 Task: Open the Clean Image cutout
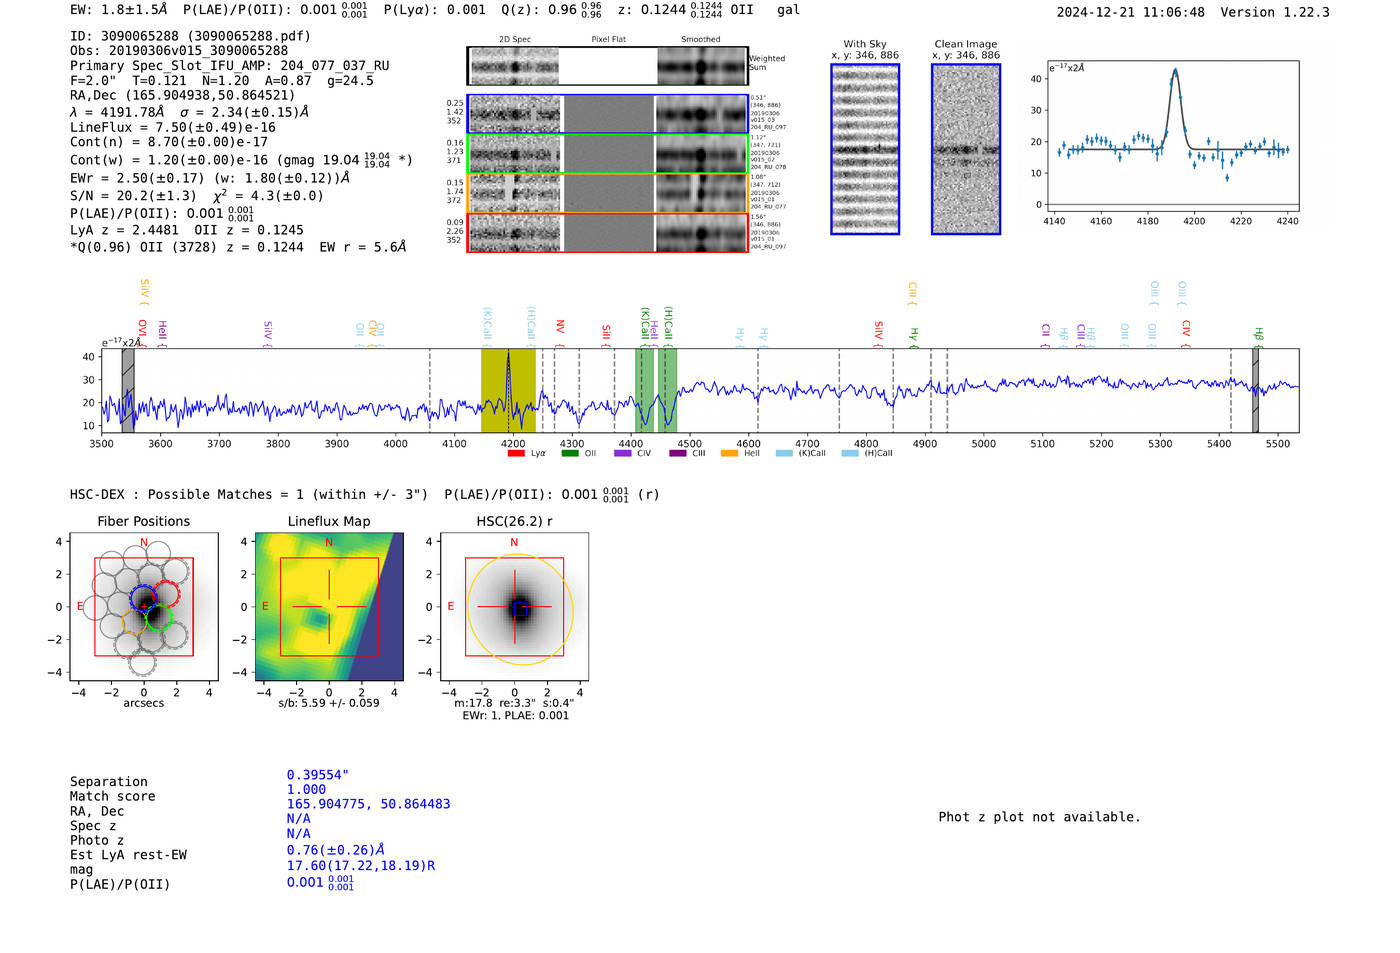tap(966, 149)
